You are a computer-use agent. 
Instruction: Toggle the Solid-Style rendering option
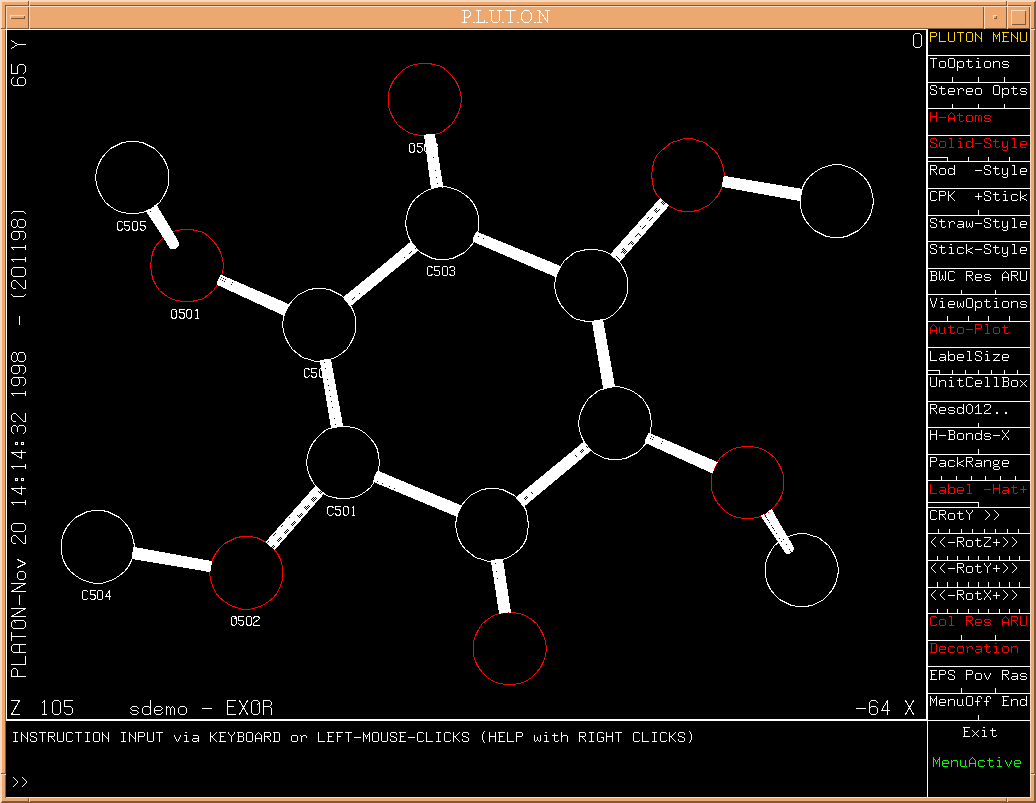pyautogui.click(x=977, y=143)
